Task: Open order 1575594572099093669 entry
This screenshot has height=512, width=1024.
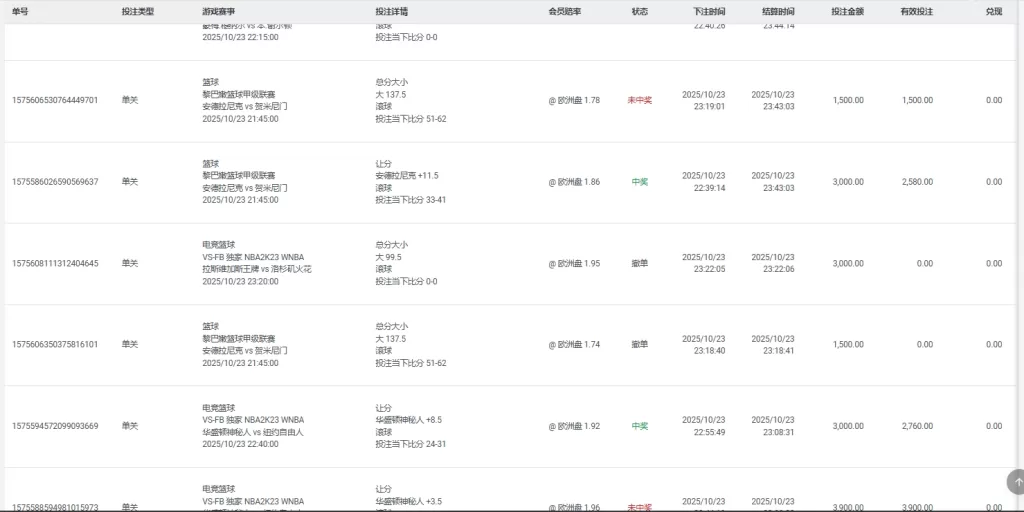Action: 55,426
